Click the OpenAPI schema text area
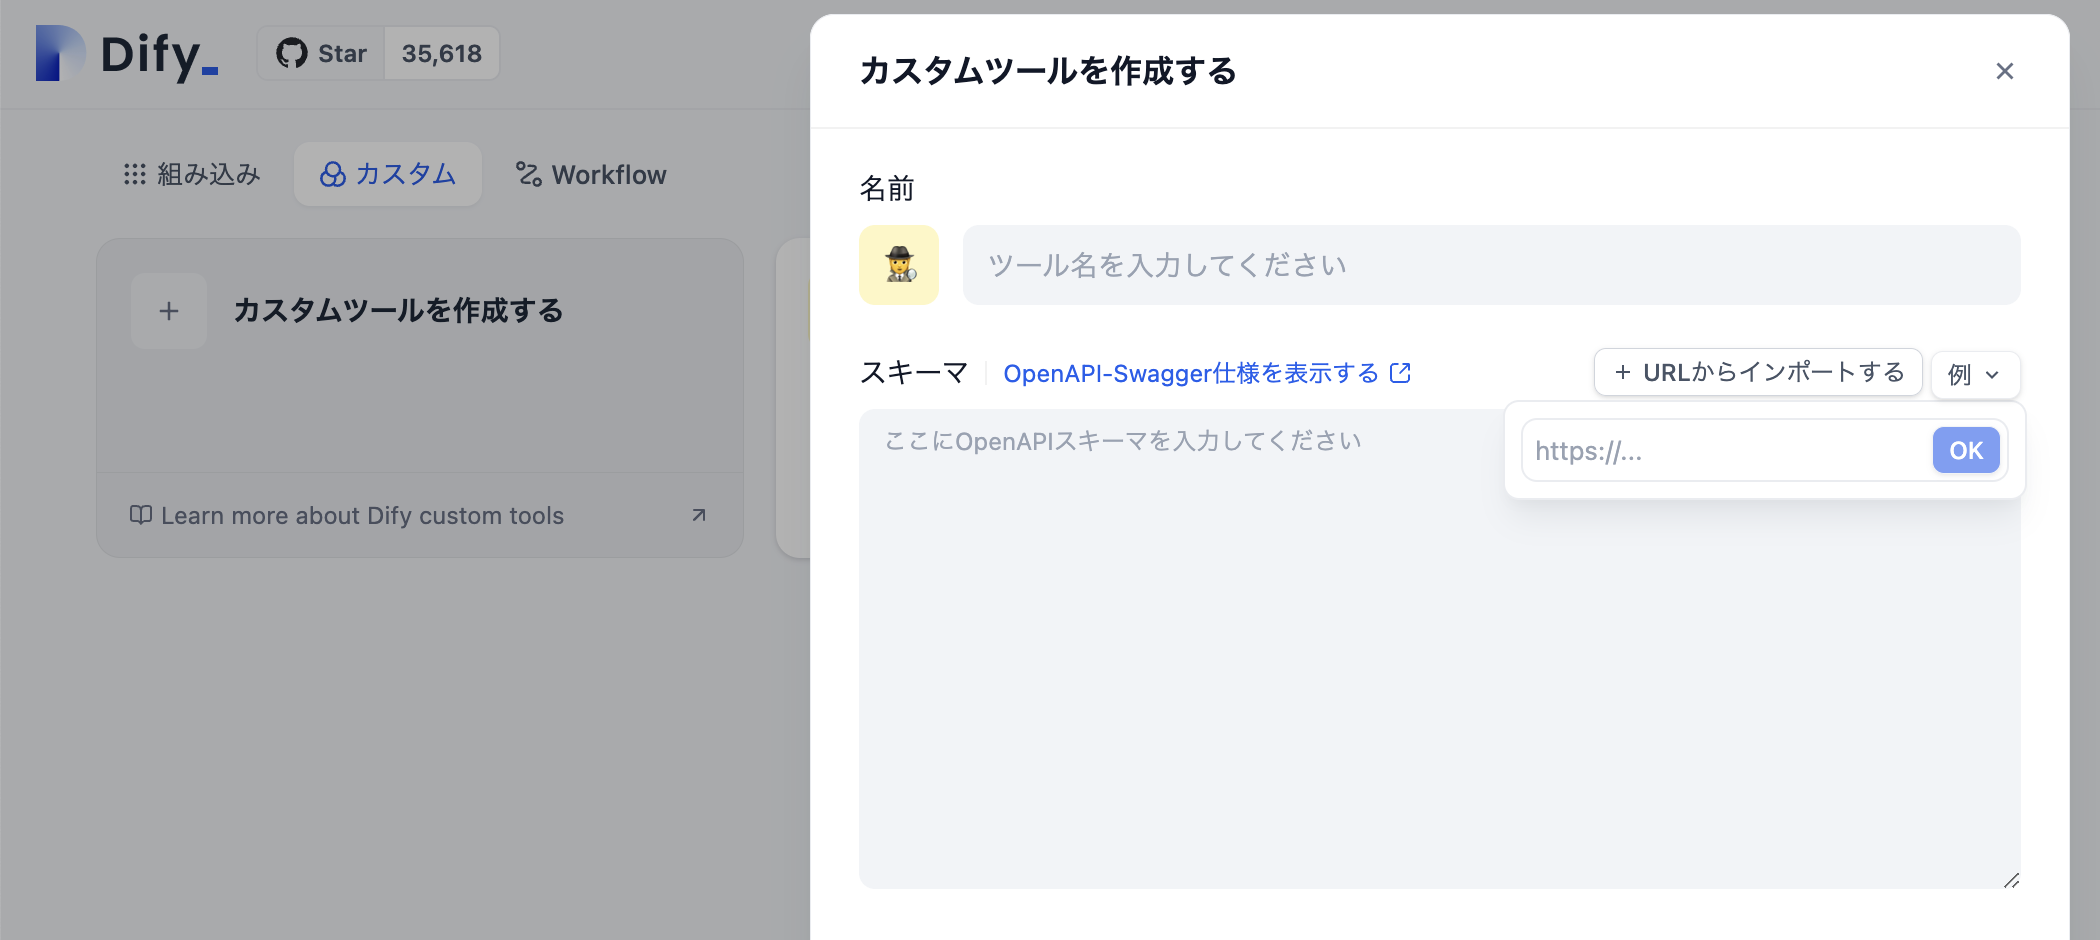Screen dimensions: 2100x940 coord(1300,650)
